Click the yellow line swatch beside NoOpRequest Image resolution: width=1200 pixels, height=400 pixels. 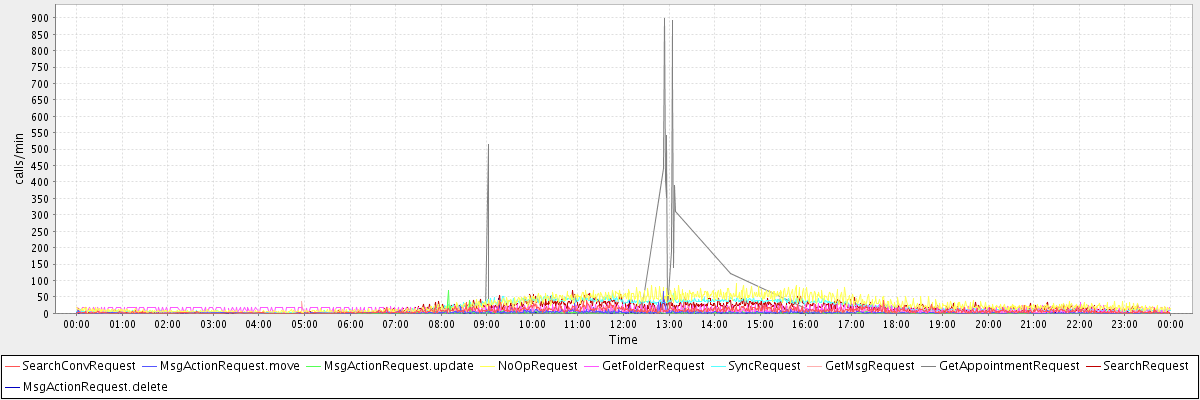click(489, 366)
